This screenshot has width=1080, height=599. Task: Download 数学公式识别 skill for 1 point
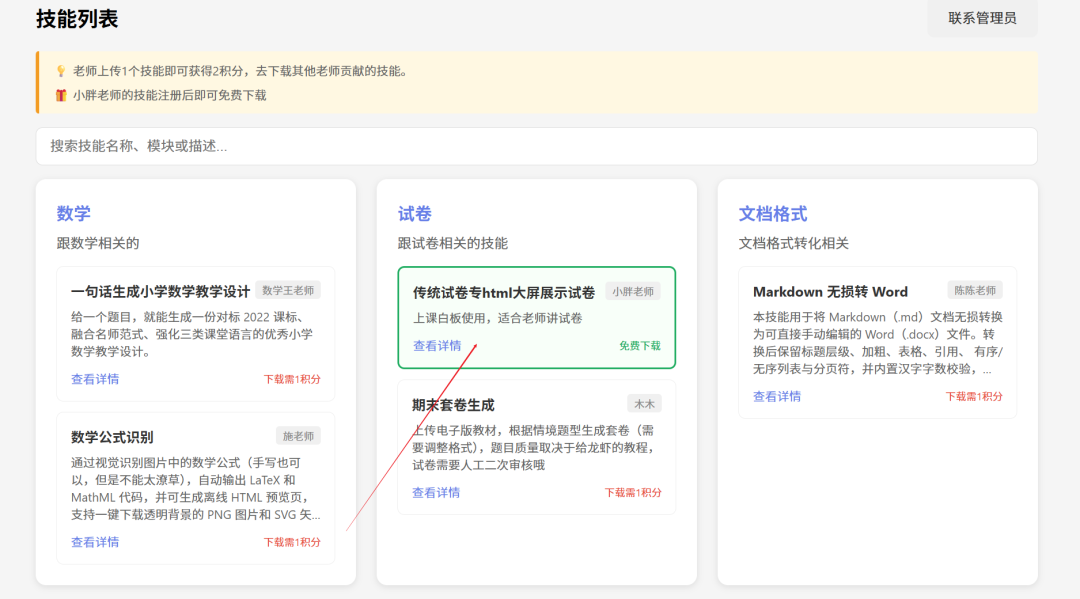click(292, 543)
